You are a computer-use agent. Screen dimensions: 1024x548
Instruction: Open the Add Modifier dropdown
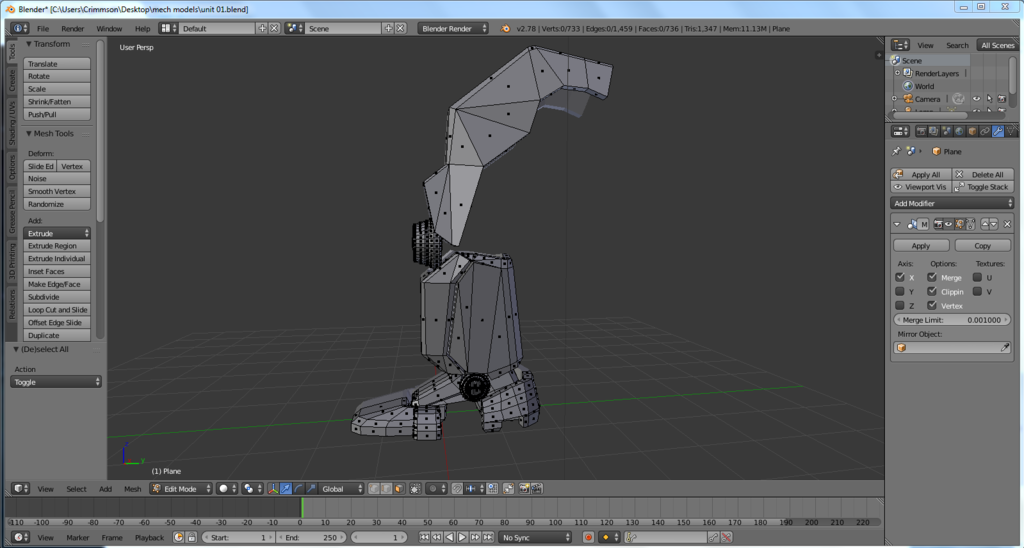(x=952, y=203)
